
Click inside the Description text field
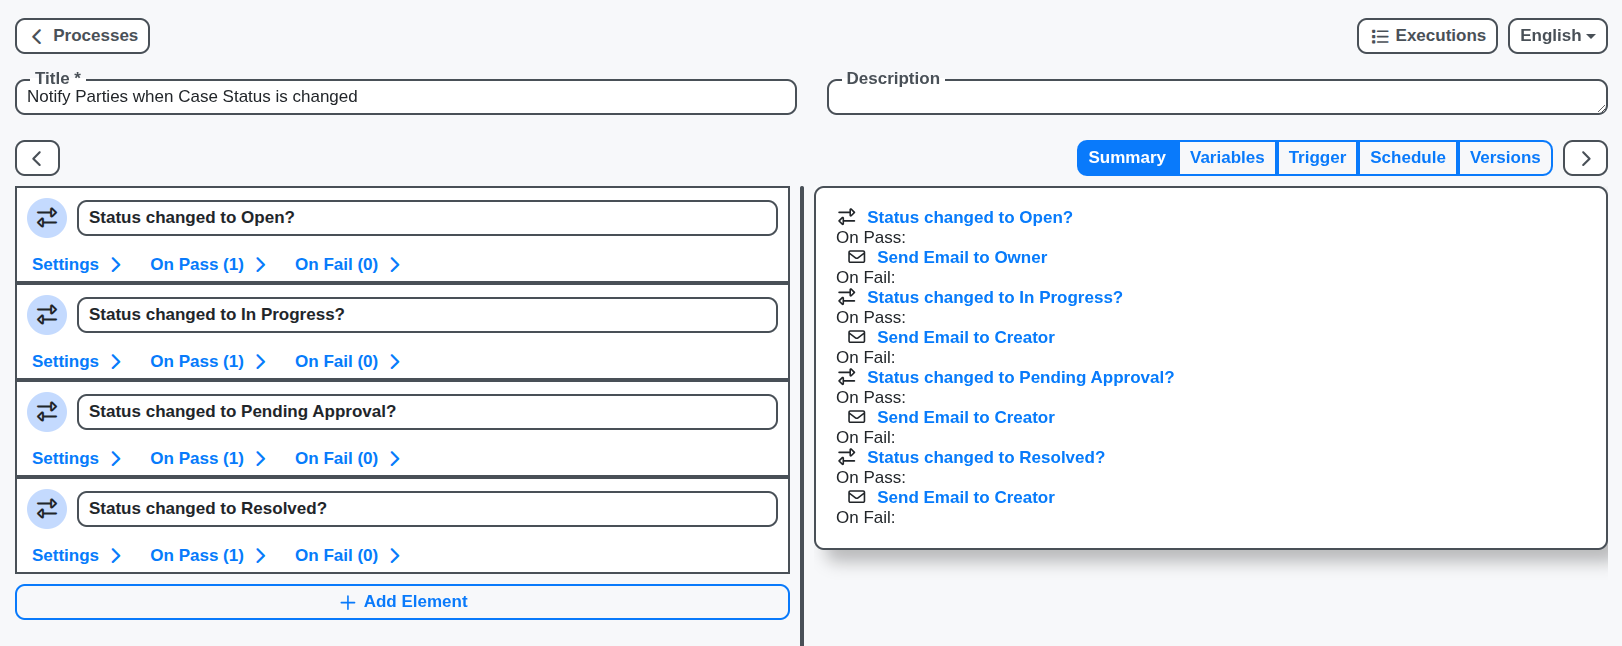pos(1215,97)
